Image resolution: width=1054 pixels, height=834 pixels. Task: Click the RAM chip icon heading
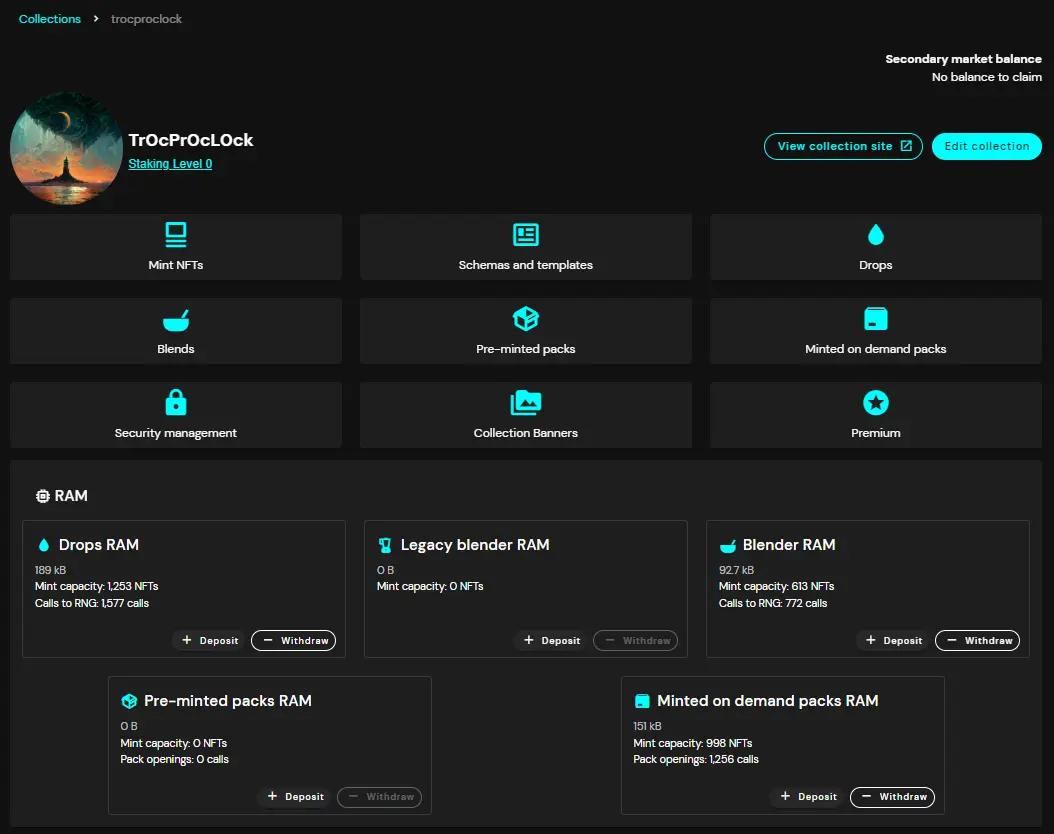click(42, 496)
